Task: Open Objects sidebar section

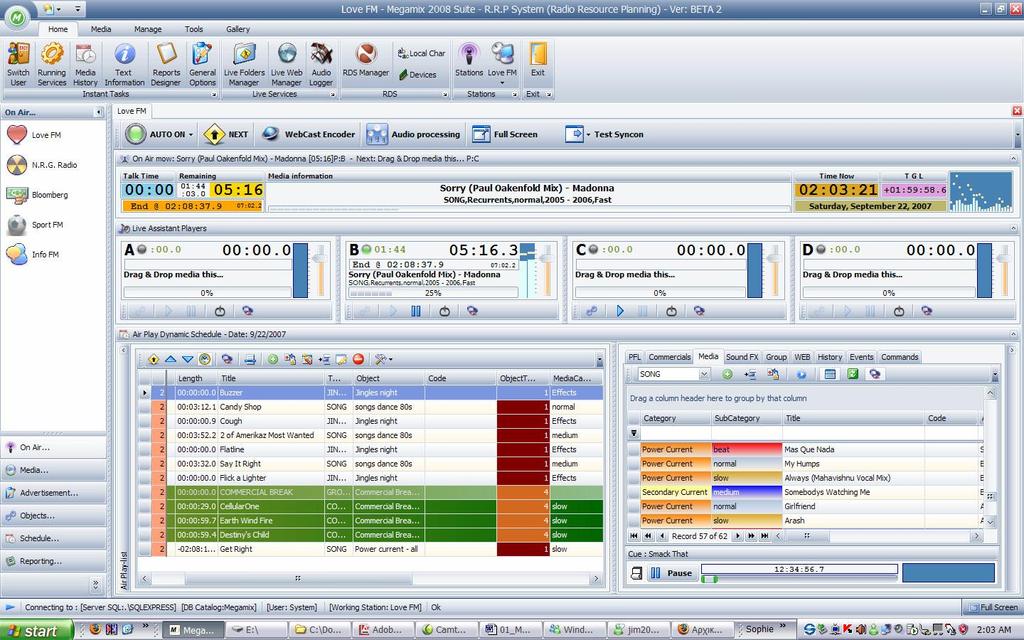Action: coord(54,516)
